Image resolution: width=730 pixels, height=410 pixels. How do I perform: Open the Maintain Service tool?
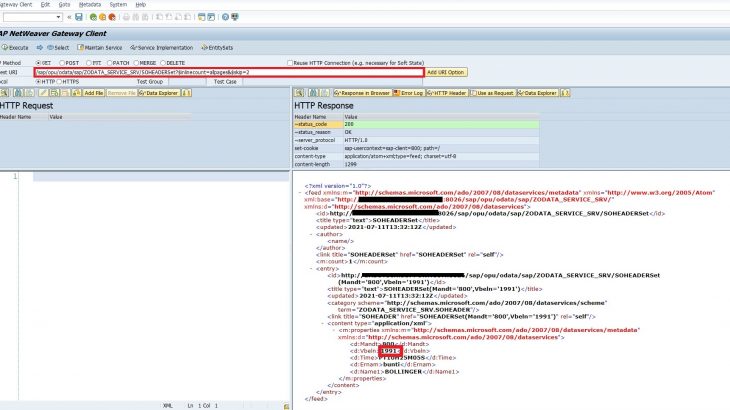click(x=100, y=47)
